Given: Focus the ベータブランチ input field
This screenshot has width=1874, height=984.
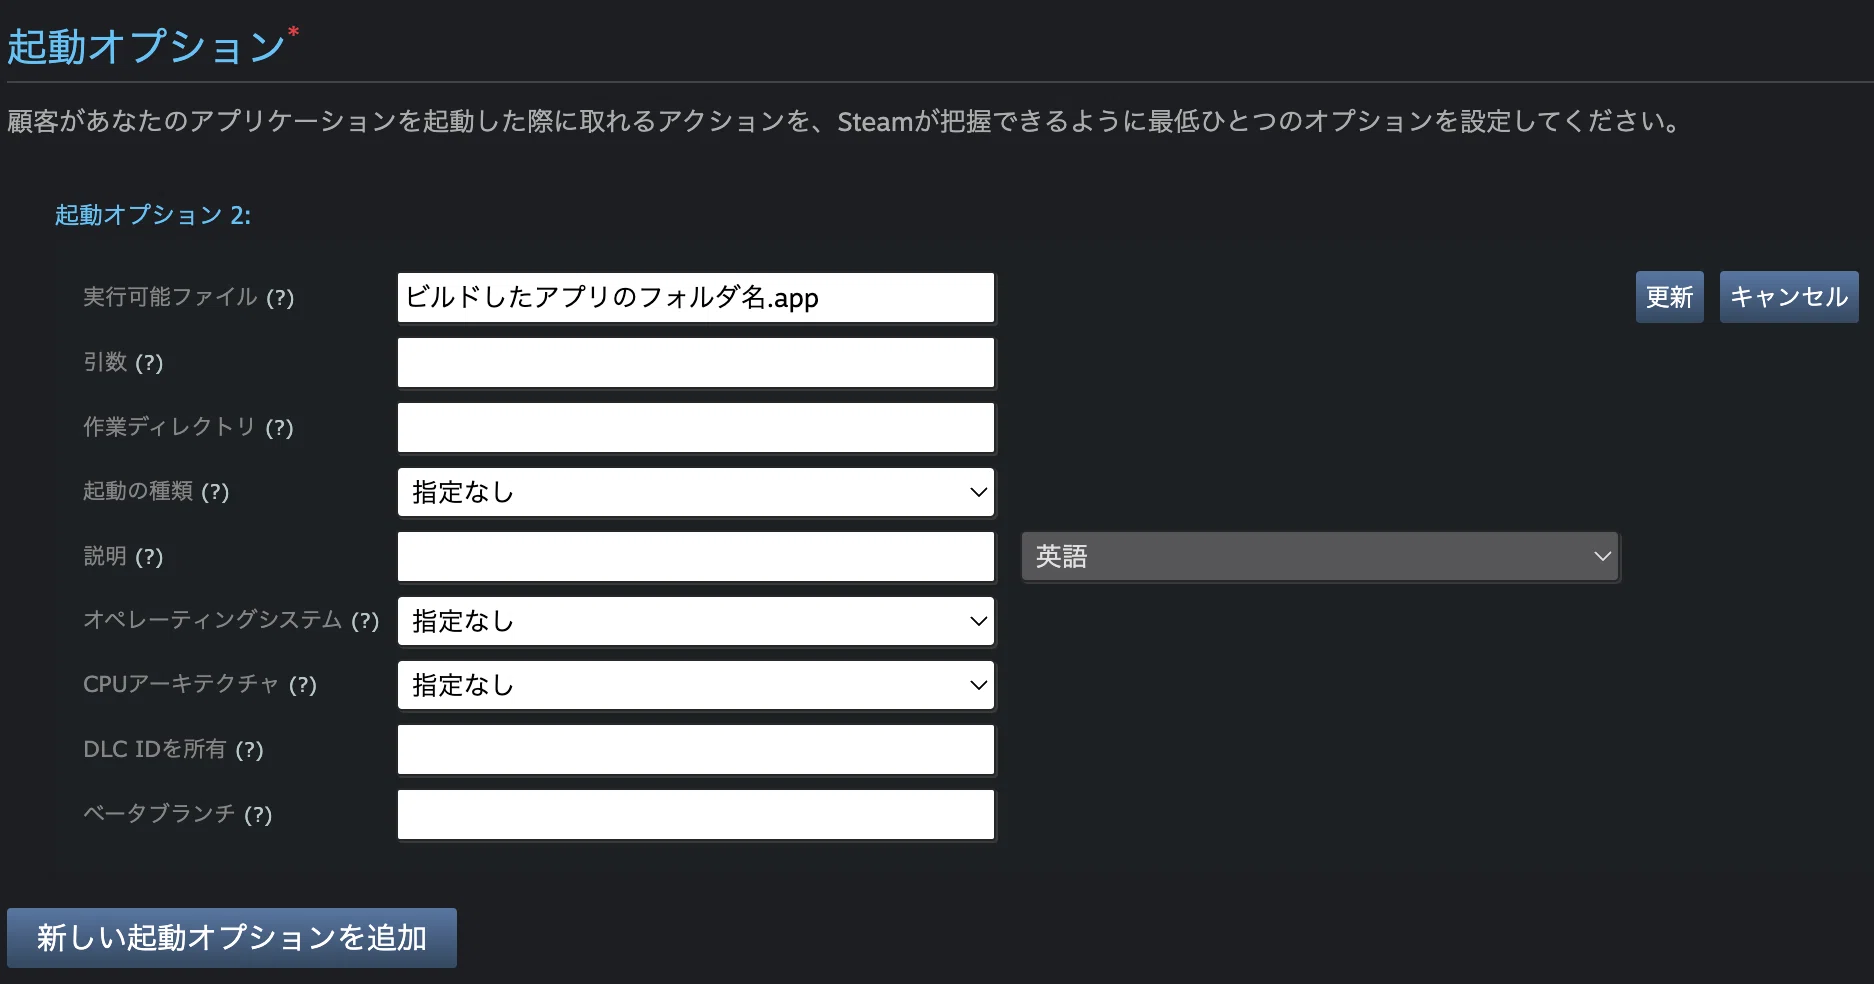Looking at the screenshot, I should pos(696,814).
